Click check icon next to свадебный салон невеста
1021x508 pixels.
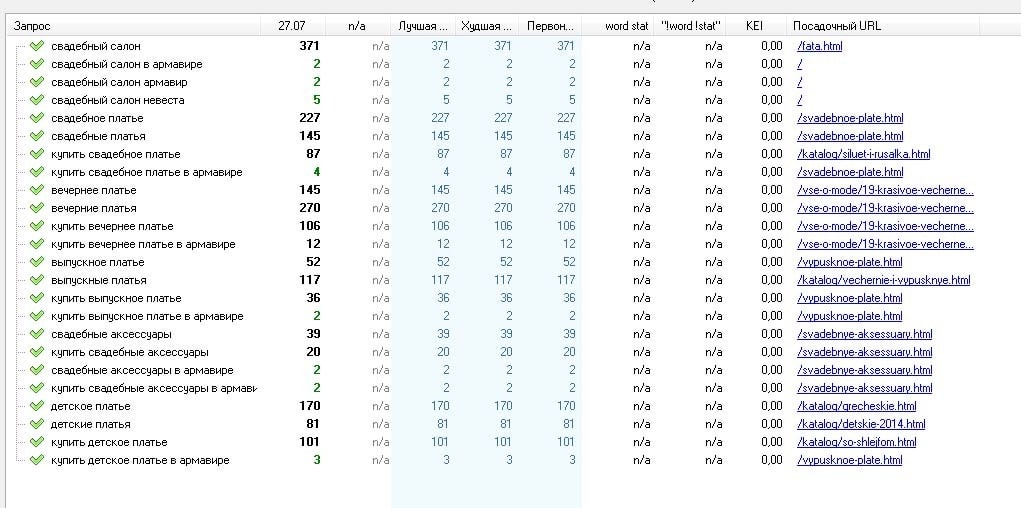pos(37,100)
